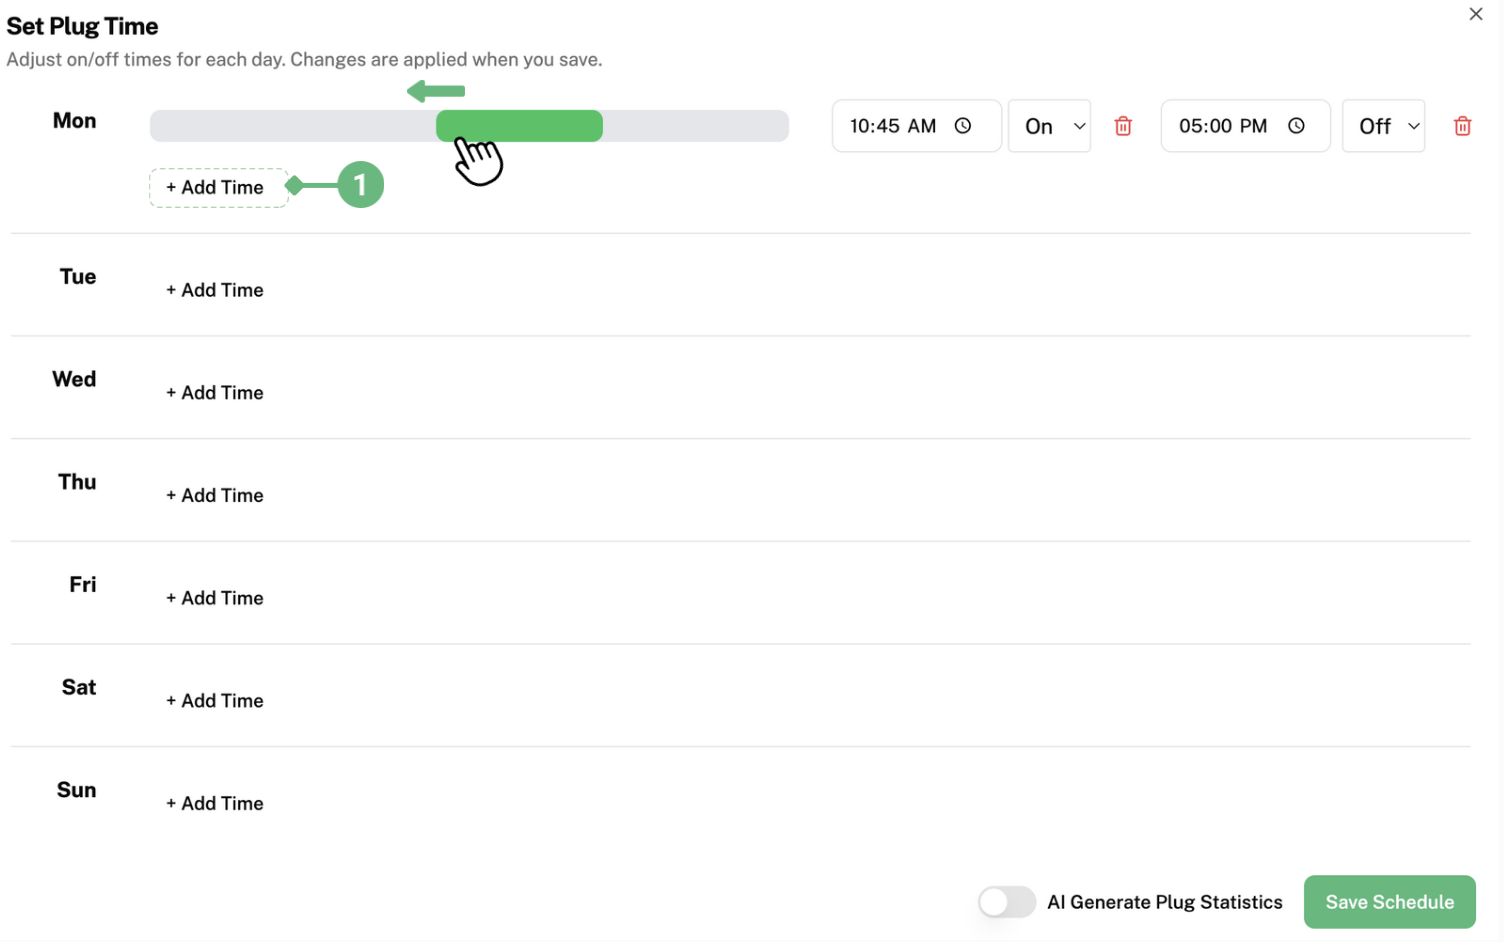The image size is (1504, 942).
Task: Add a time slot for Tuesday
Action: coord(216,290)
